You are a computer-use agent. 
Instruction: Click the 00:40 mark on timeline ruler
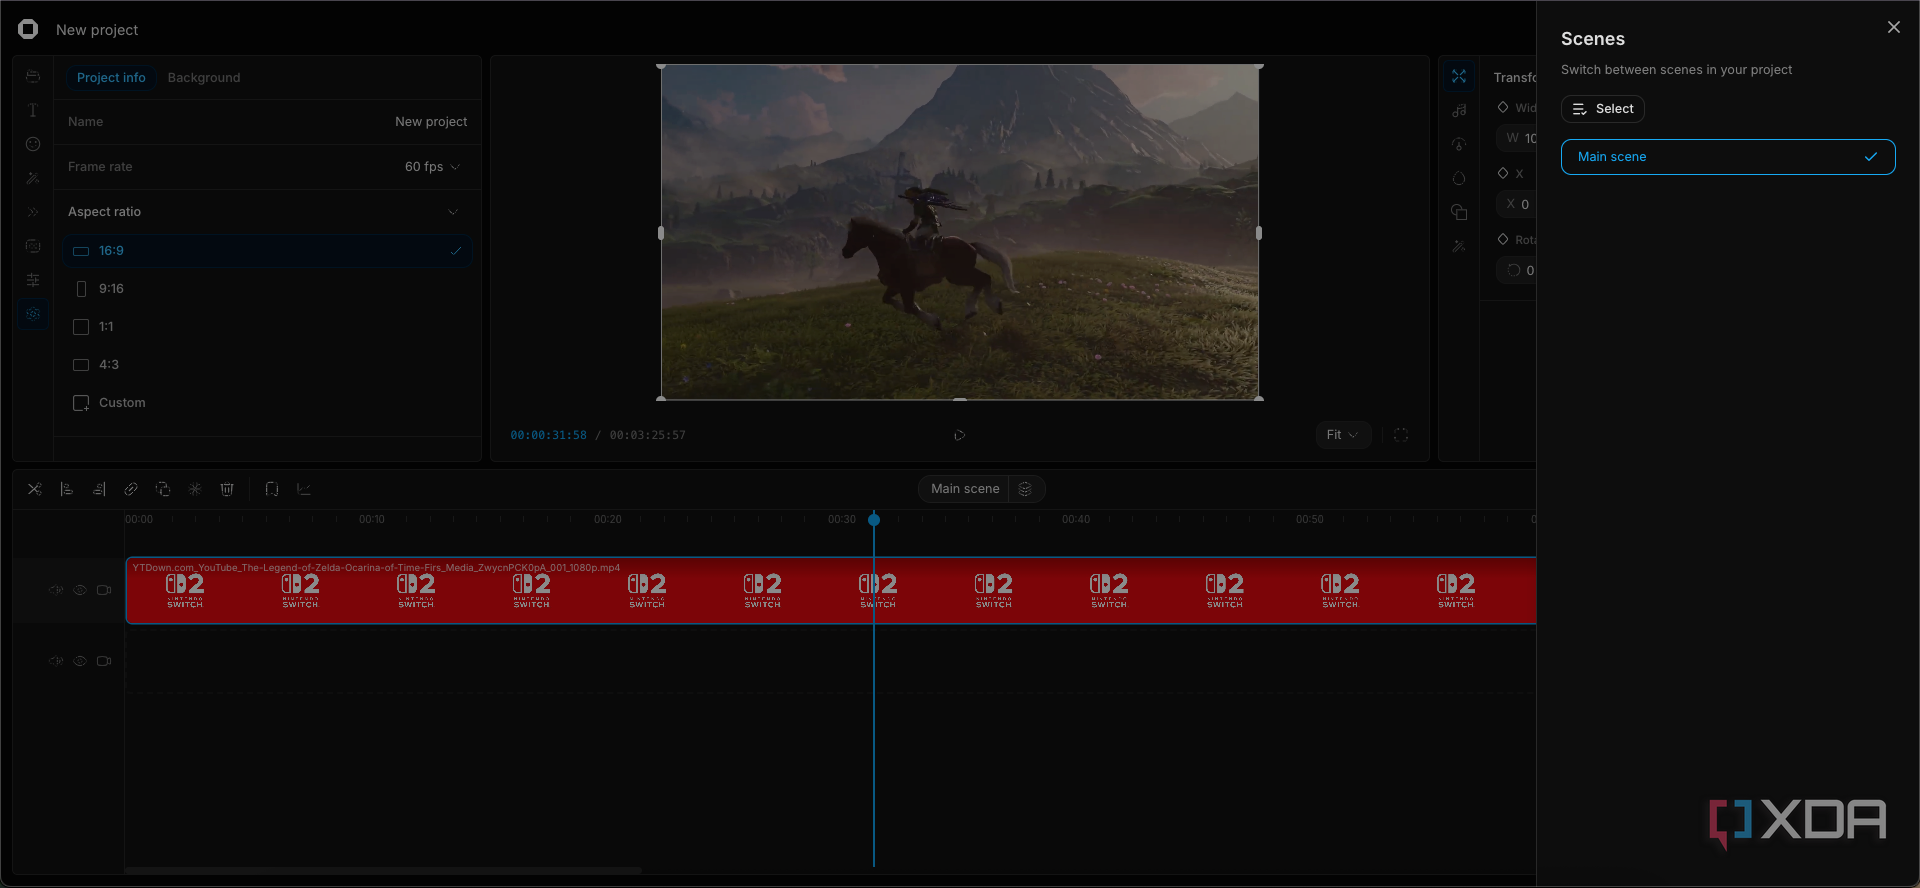(1076, 520)
